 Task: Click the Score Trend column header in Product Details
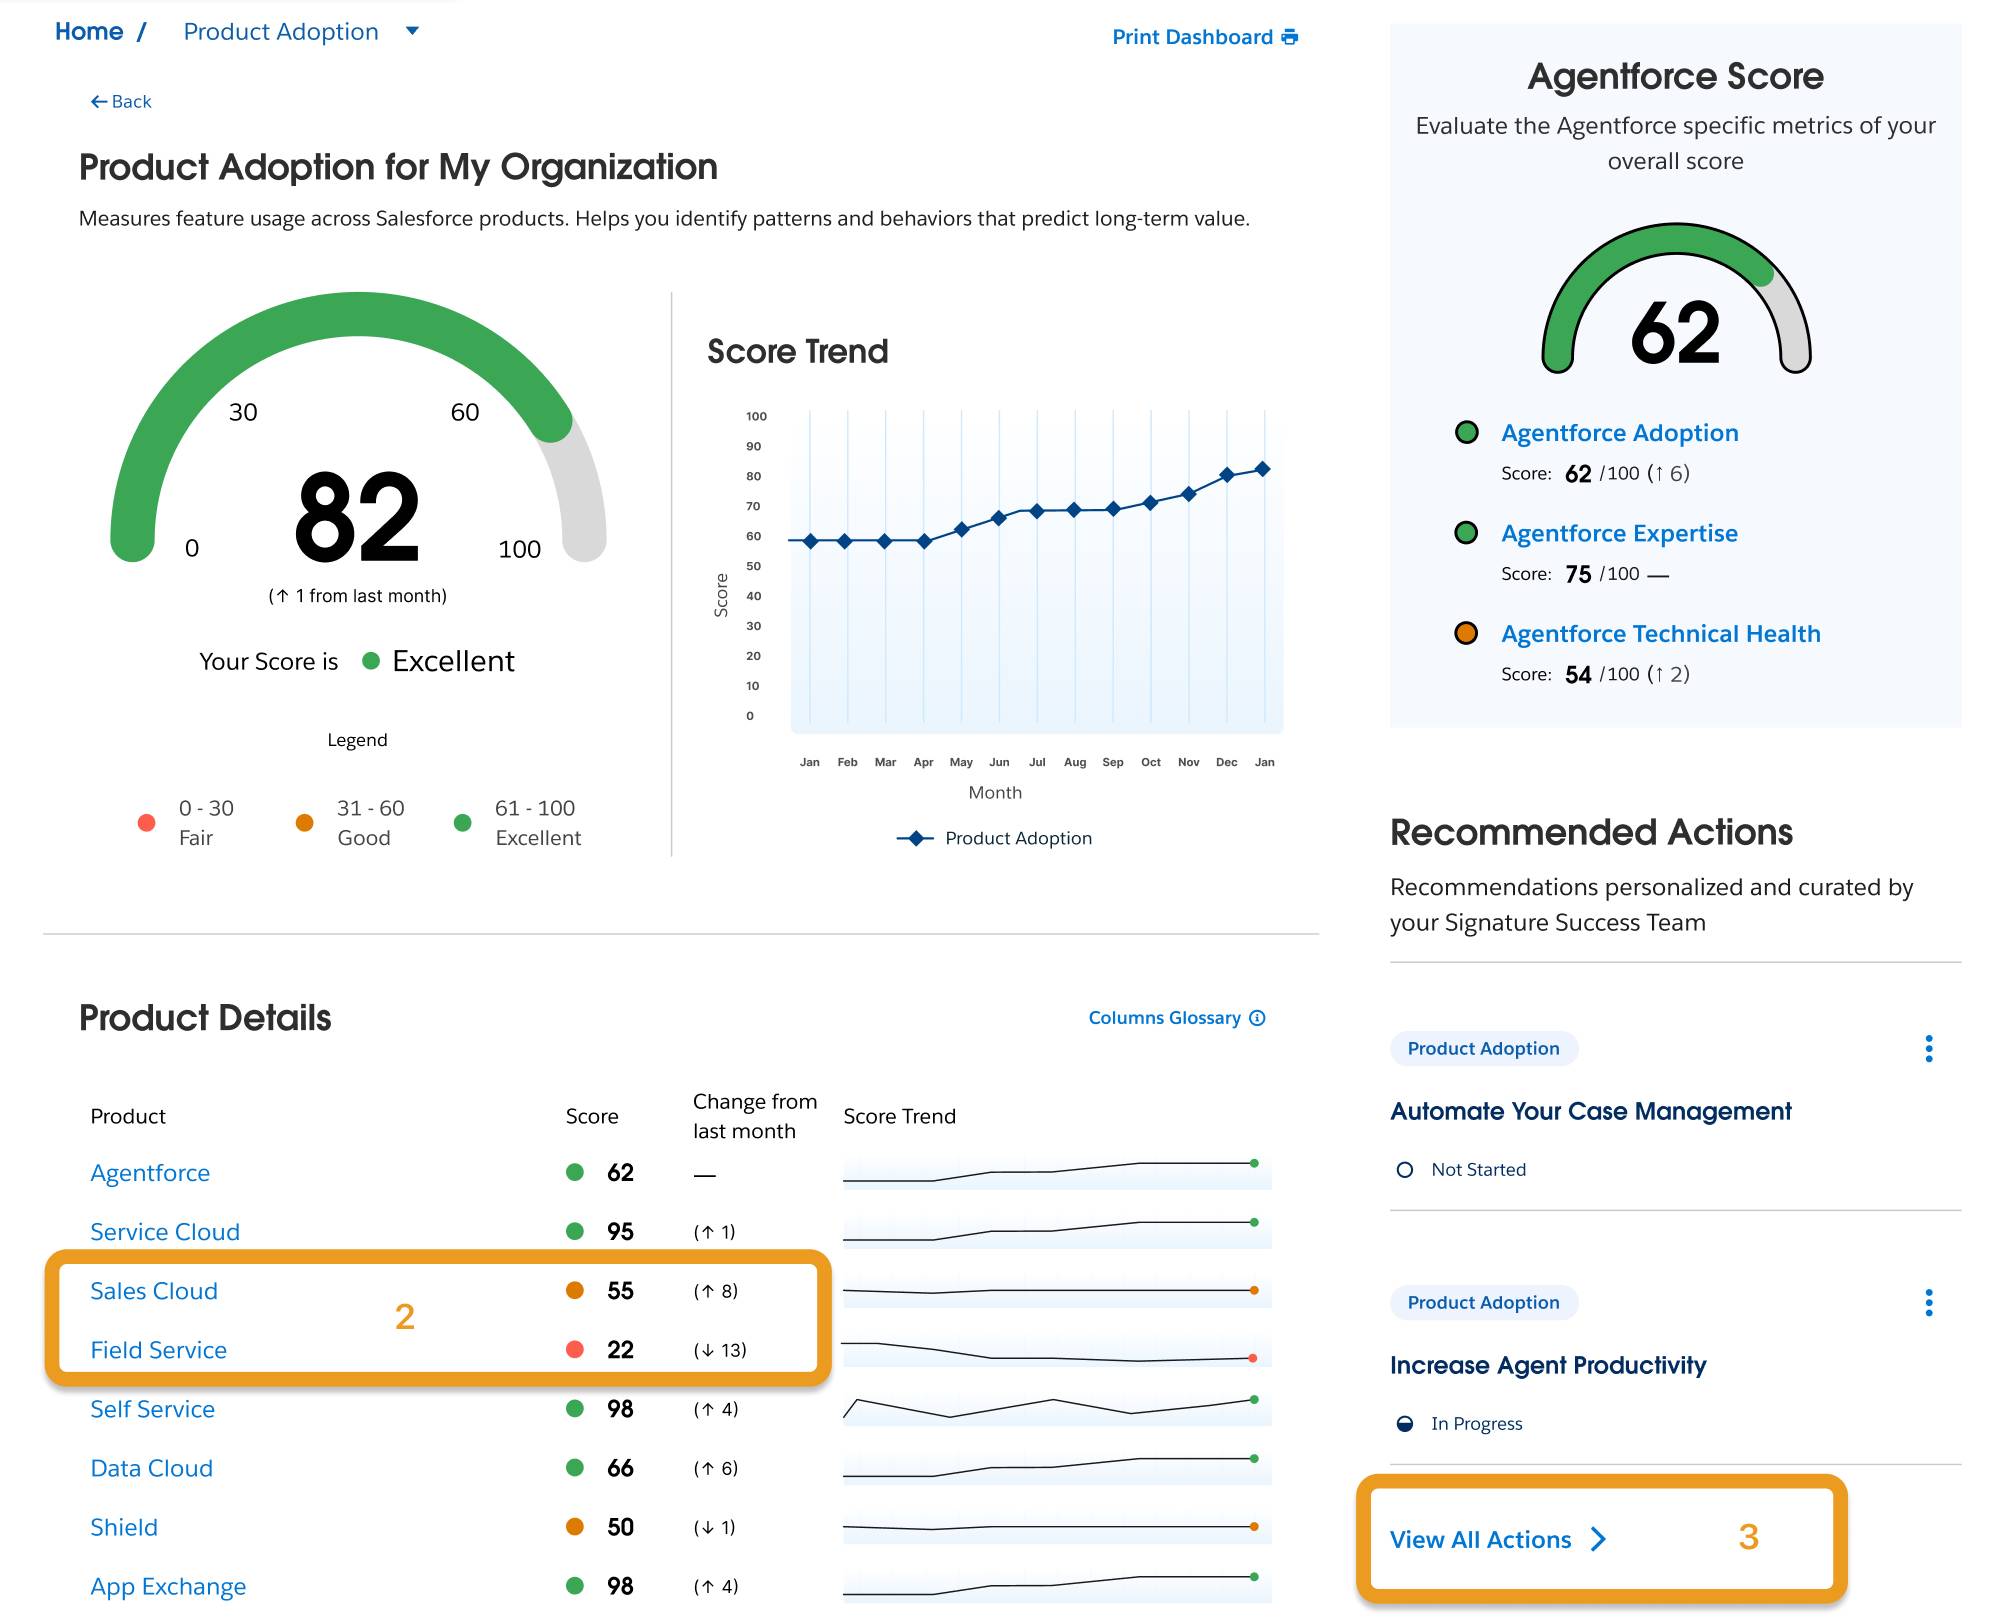click(899, 1116)
